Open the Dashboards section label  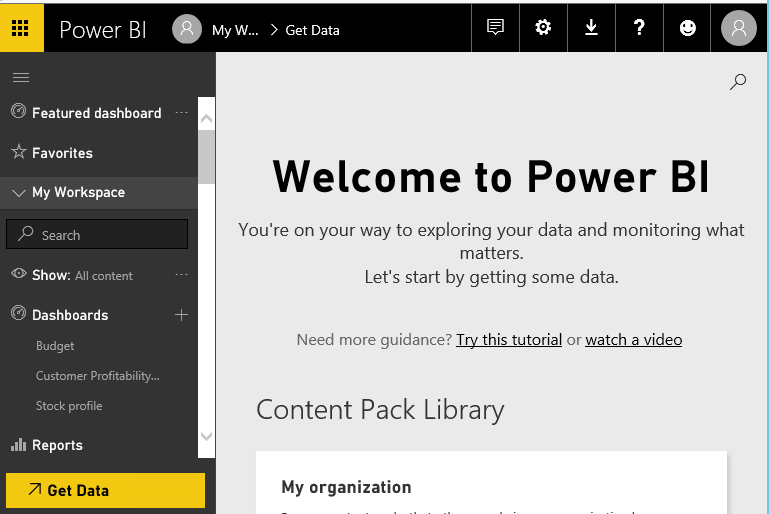pos(70,315)
